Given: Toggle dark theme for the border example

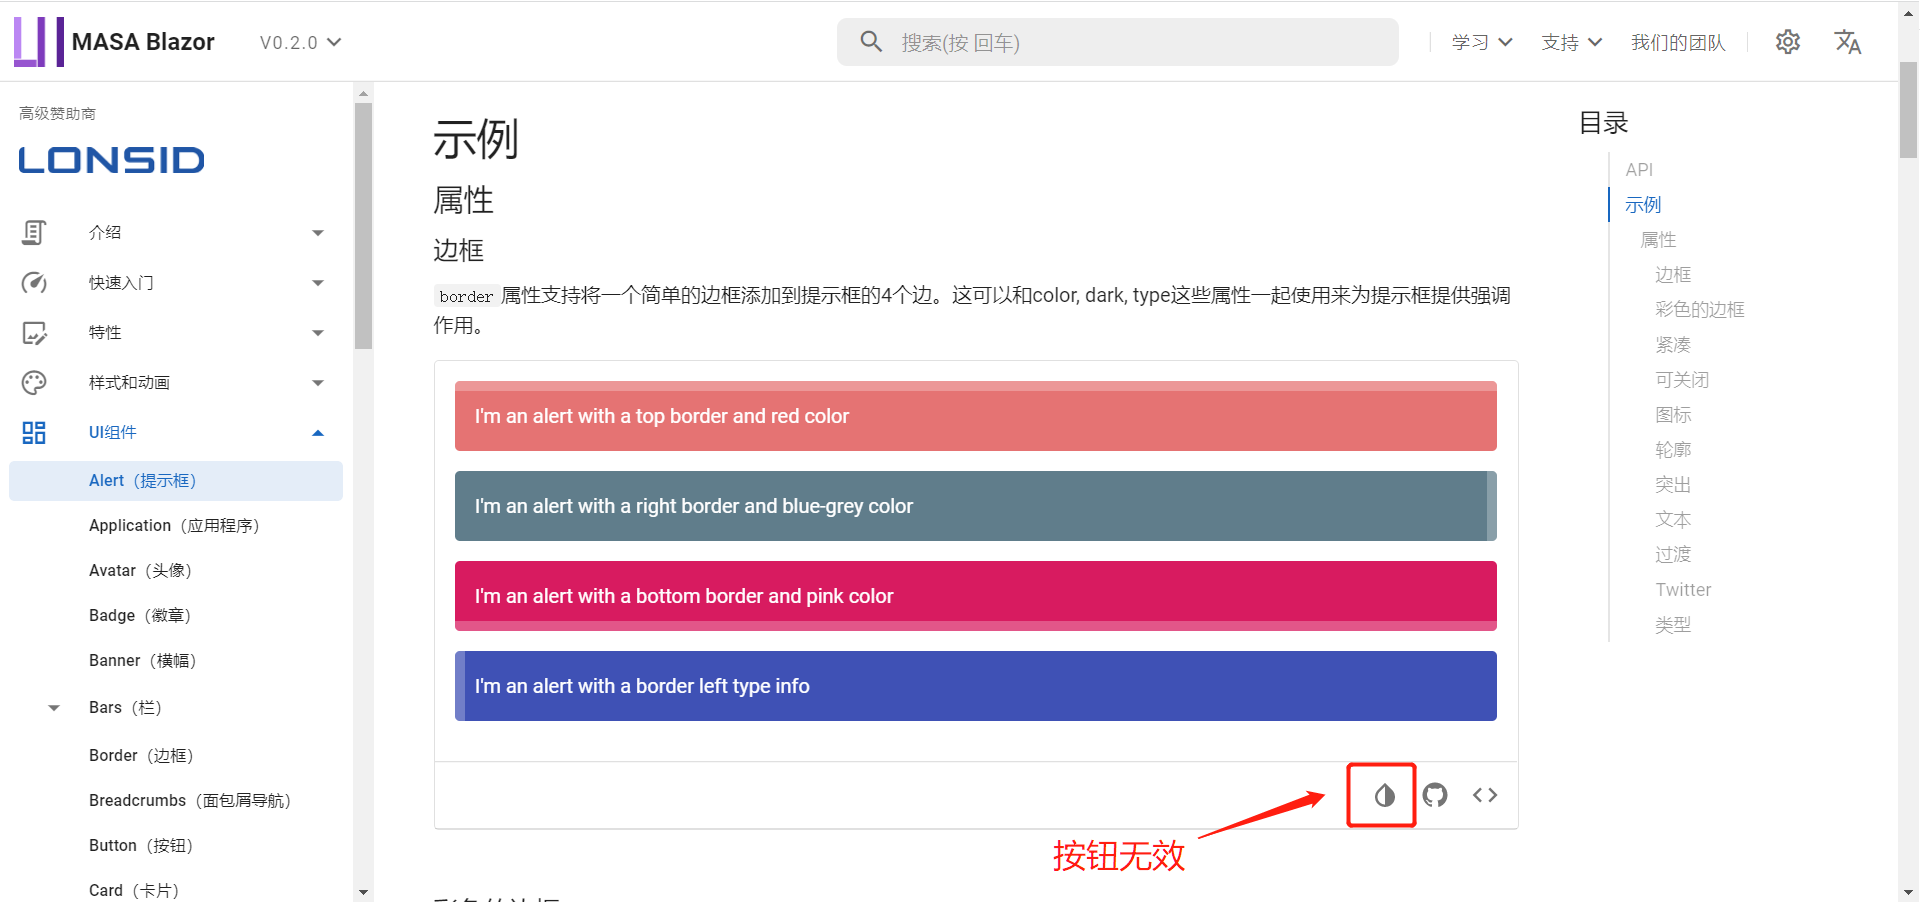Looking at the screenshot, I should tap(1381, 795).
